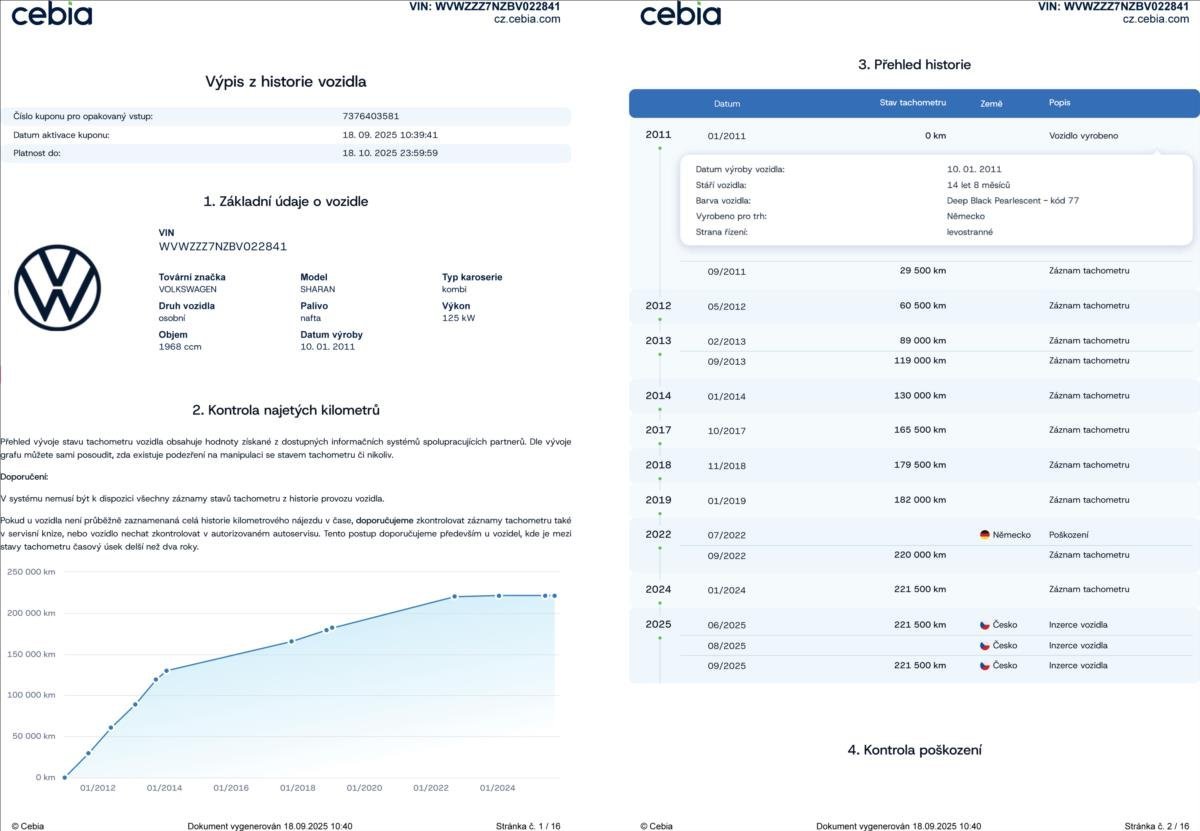Screen dimensions: 1200x831
Task: Expand the 2011 year entry in the timeline
Action: tap(658, 135)
